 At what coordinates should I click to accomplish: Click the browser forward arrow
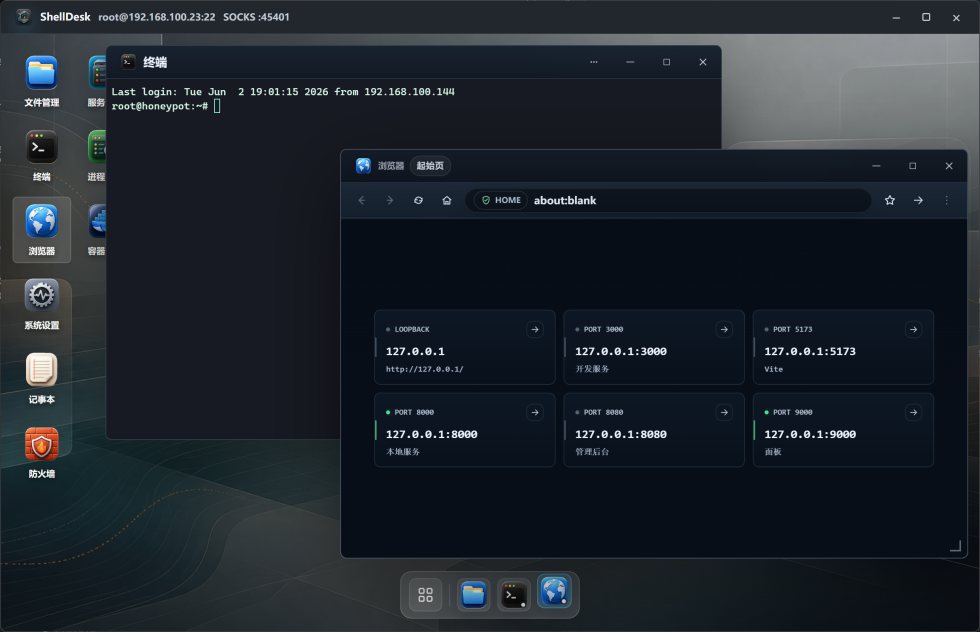pos(390,200)
